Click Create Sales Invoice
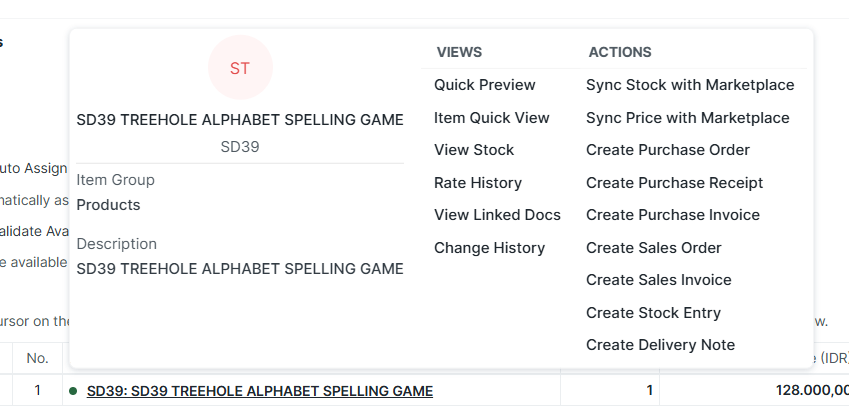 (x=658, y=280)
